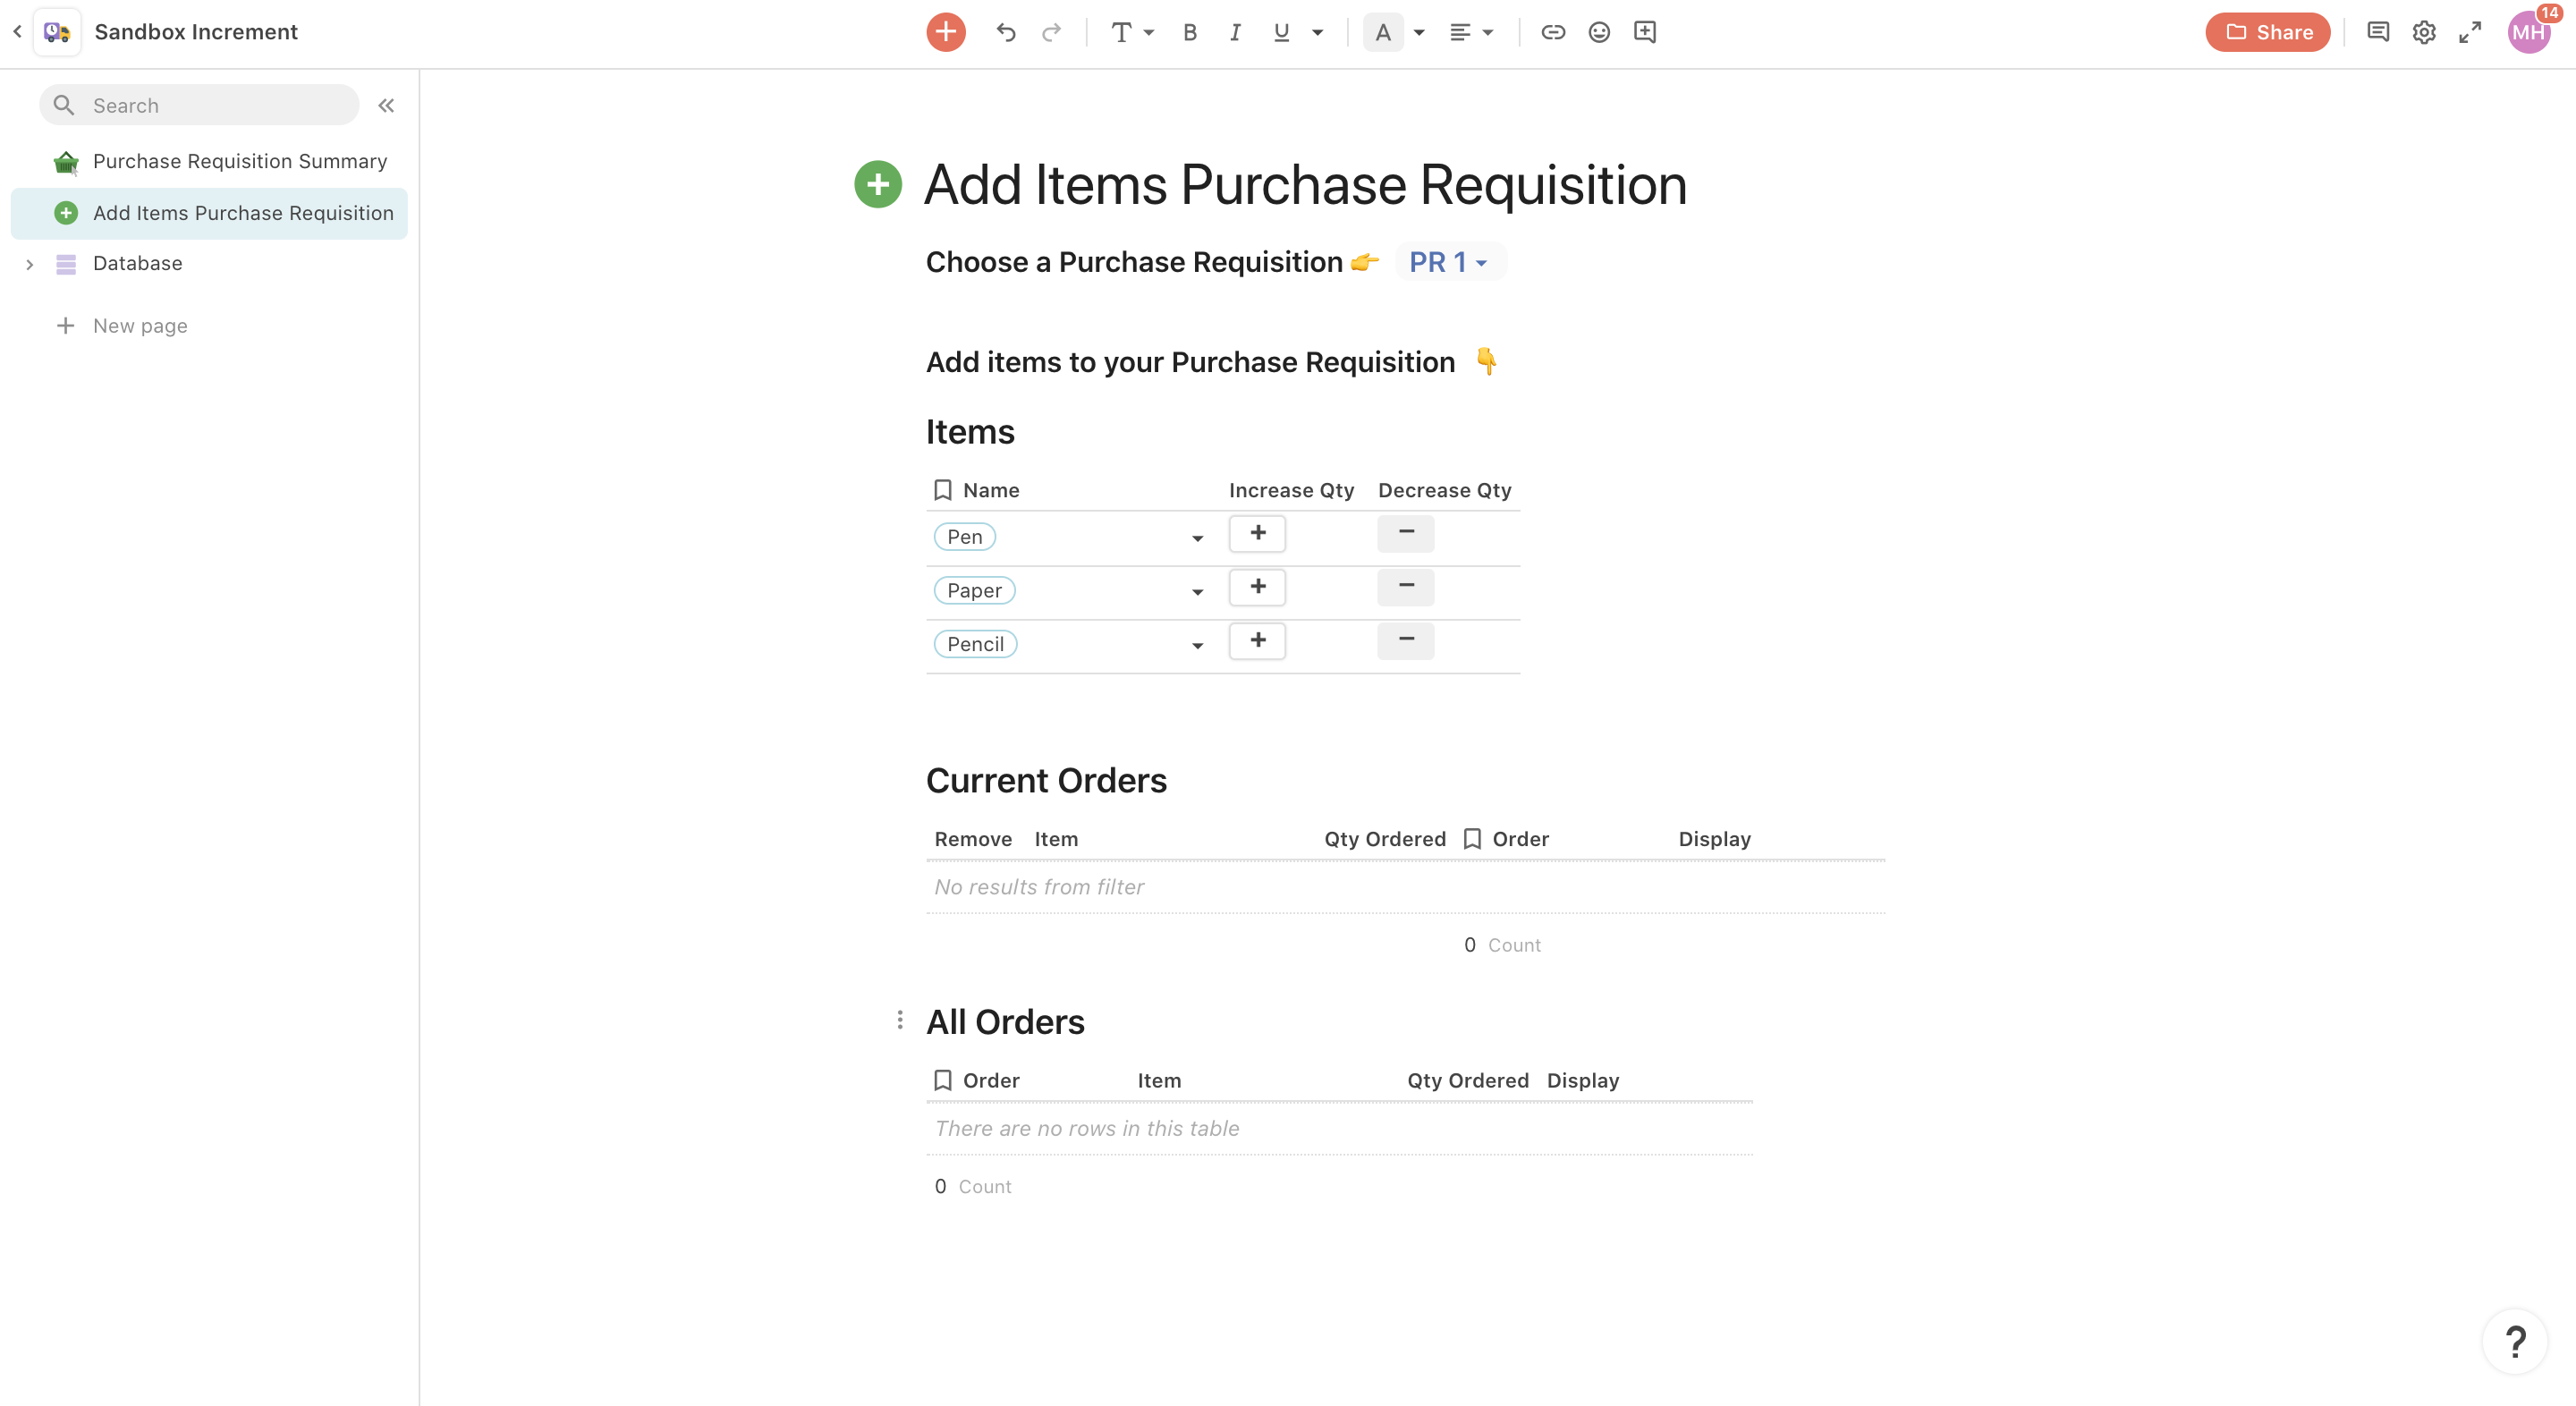2576x1406 pixels.
Task: Open doc settings gear
Action: click(2423, 32)
